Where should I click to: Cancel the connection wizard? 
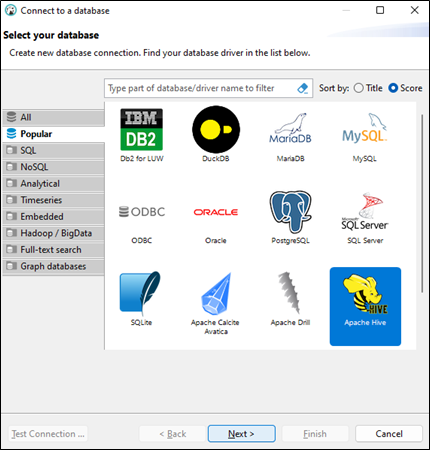tap(389, 434)
